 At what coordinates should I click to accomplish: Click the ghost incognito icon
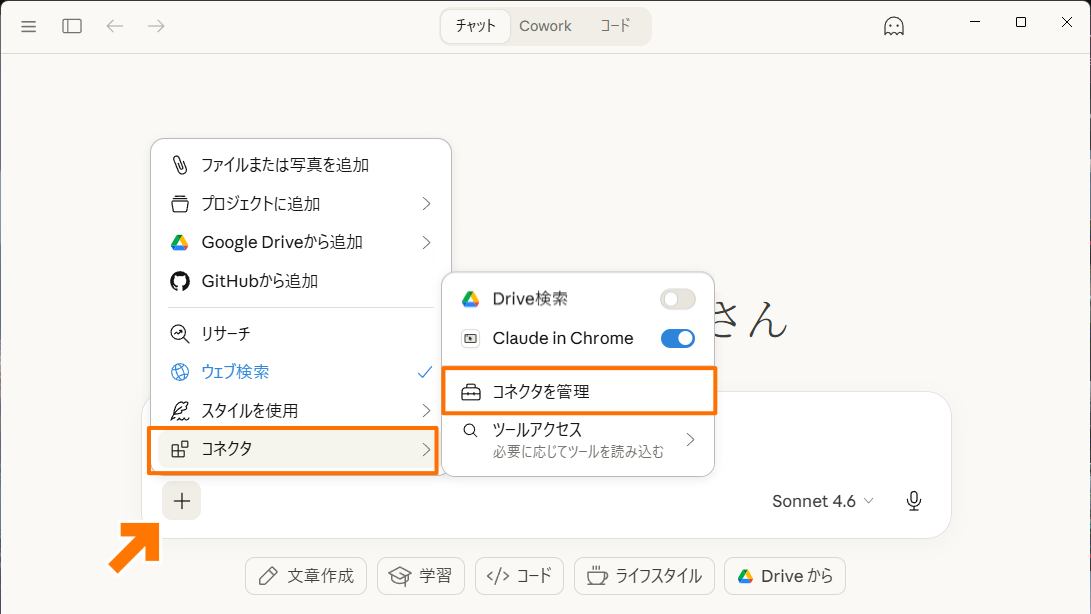[893, 25]
